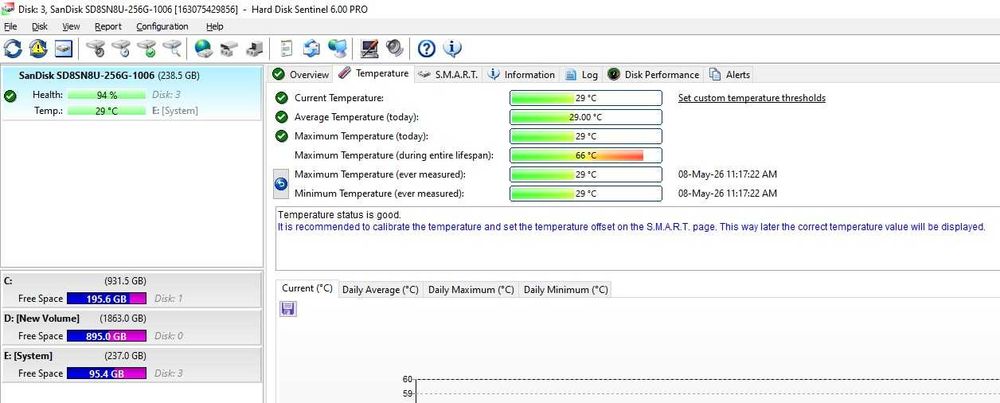Select the SanDisk SD8SN8U-256G-1006 disk entry

(131, 92)
